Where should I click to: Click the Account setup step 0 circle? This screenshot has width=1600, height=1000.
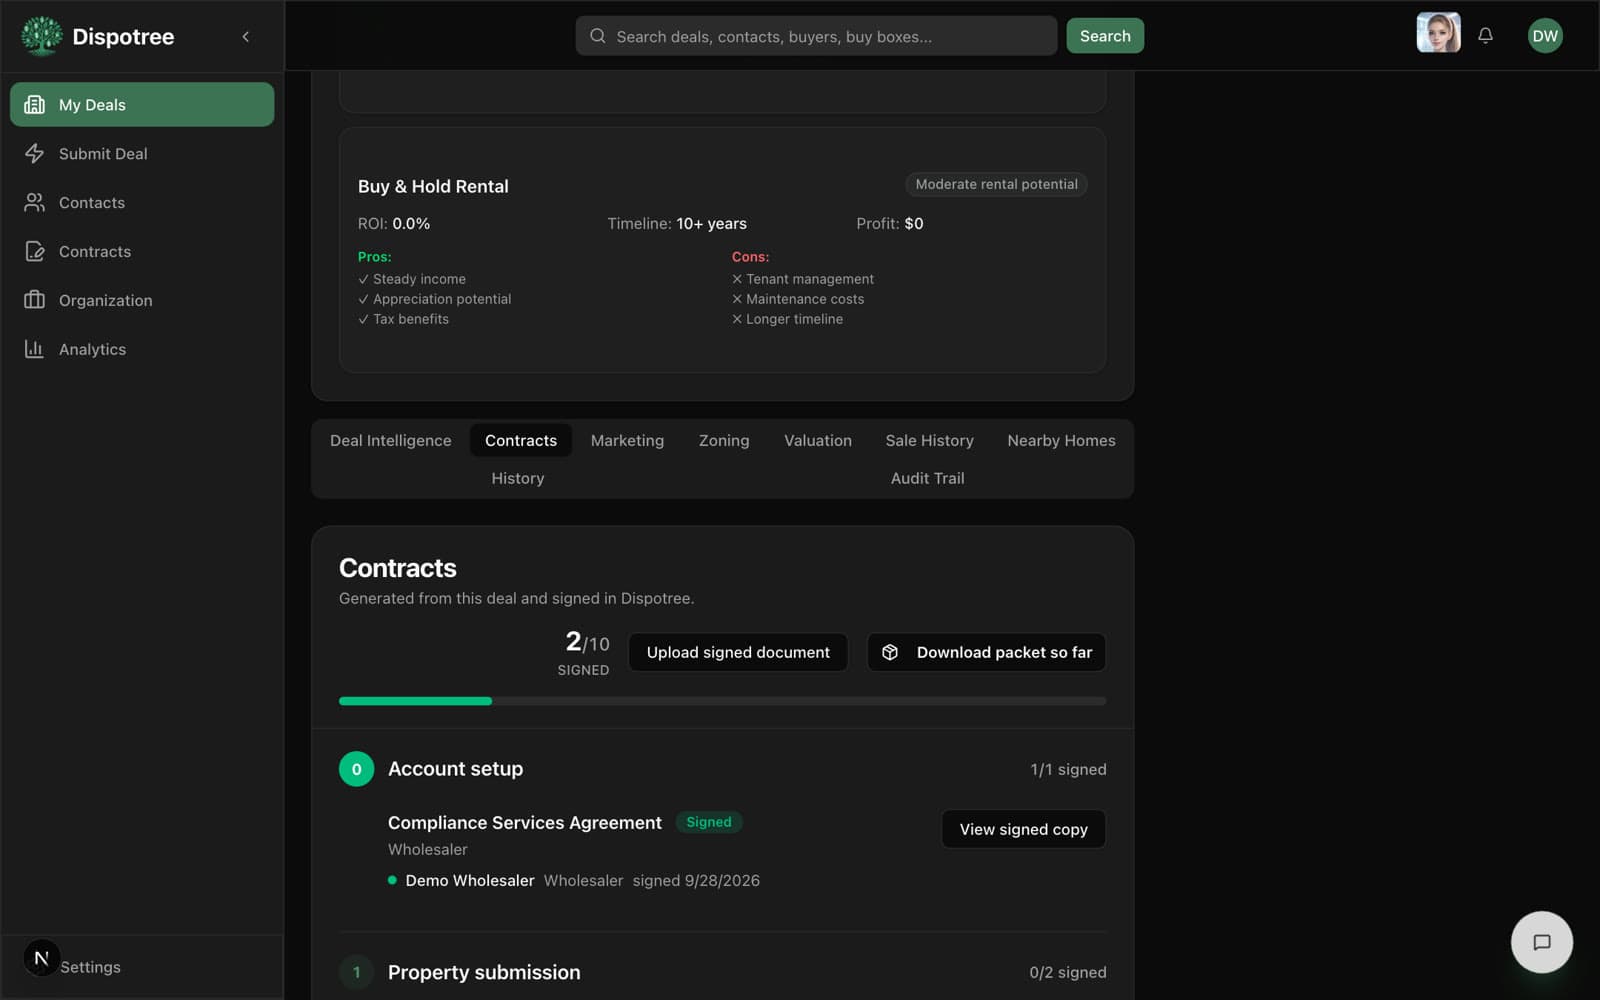[x=356, y=769]
